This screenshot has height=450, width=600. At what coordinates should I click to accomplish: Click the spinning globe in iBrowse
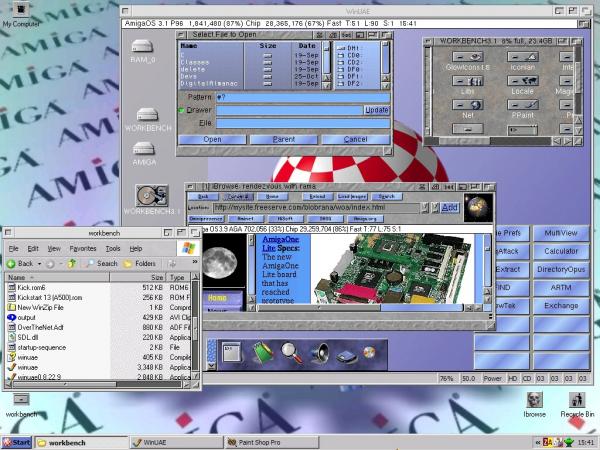478,208
